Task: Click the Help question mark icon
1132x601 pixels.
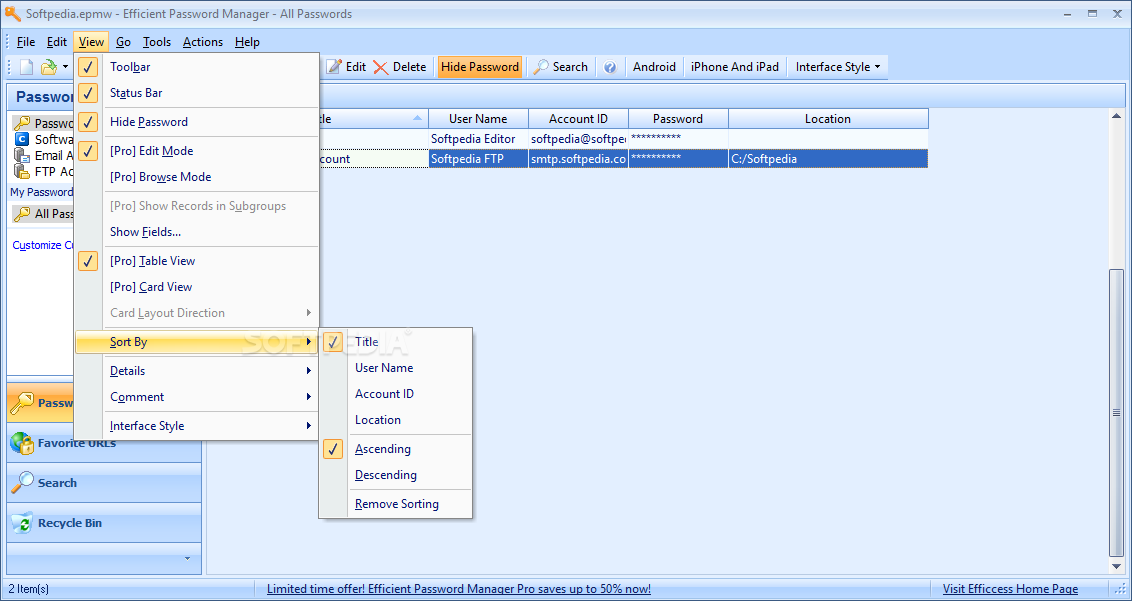Action: 610,67
